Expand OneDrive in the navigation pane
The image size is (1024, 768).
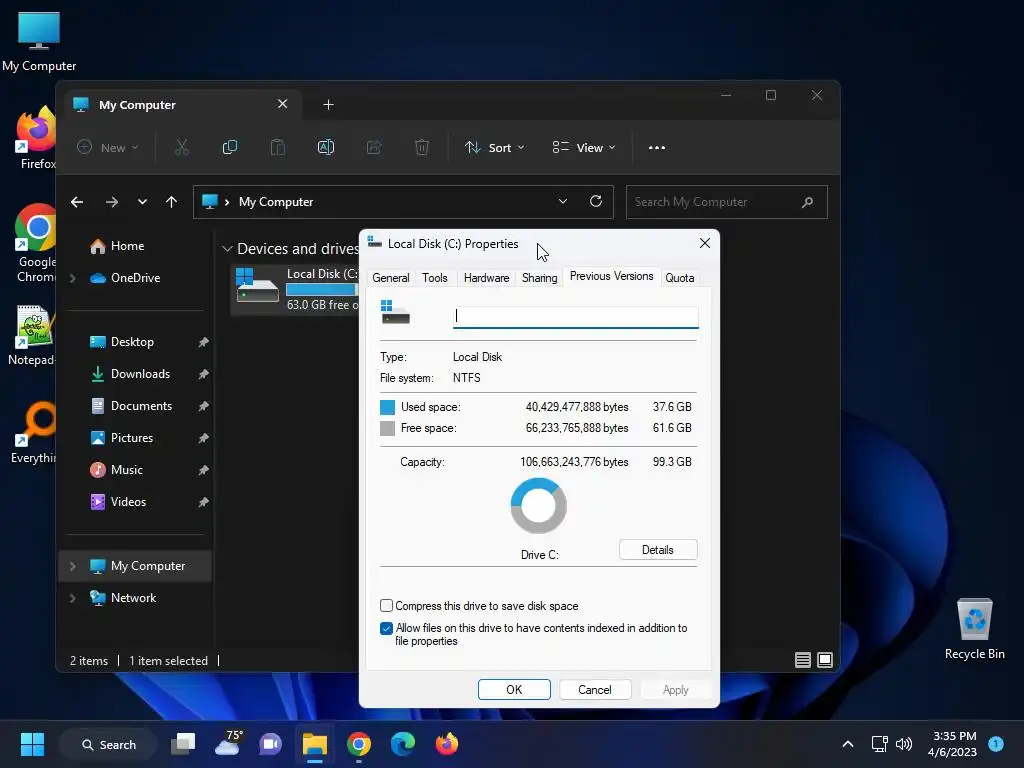pos(72,278)
